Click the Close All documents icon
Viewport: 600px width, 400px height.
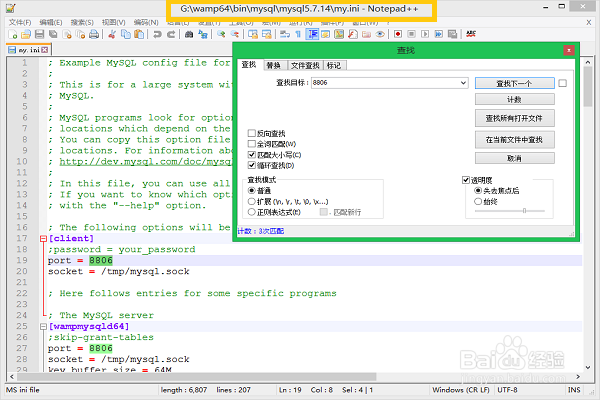[80, 34]
